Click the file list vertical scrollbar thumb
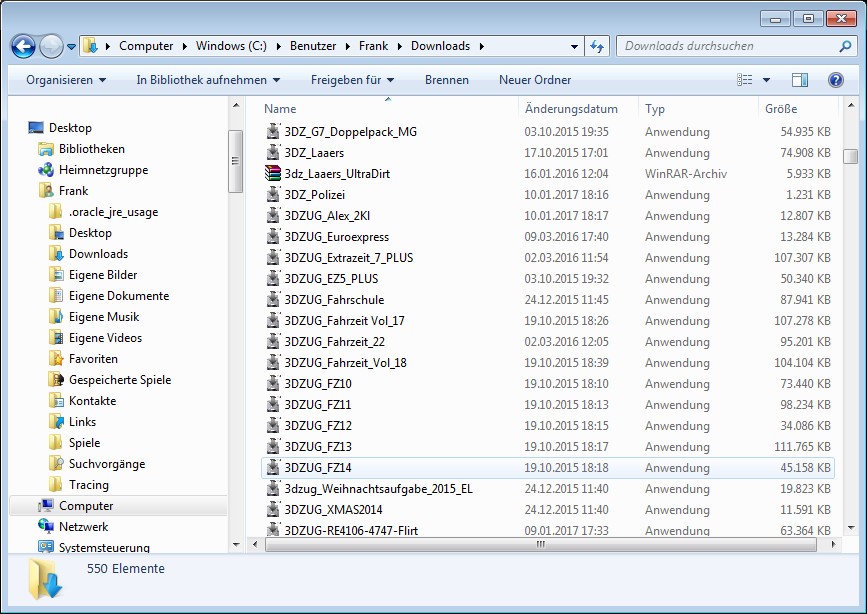Screen dimensions: 867x614 pos(850,157)
